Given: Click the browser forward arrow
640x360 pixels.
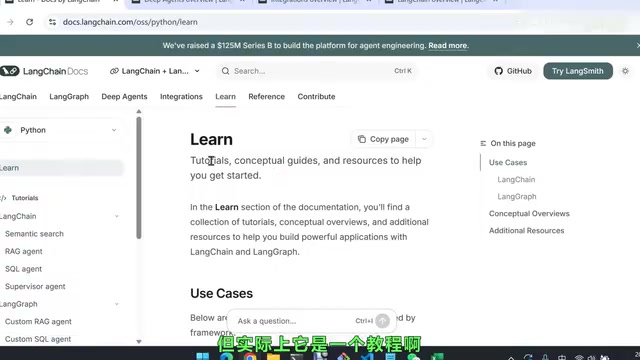Looking at the screenshot, I should click(x=10, y=22).
